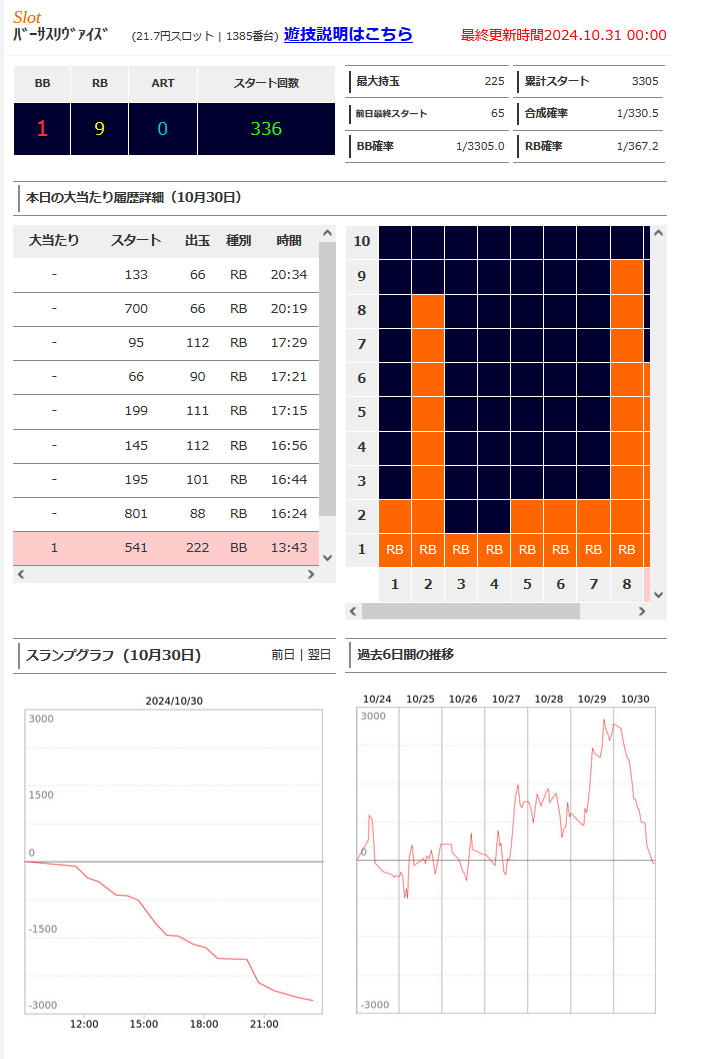Select the RB row at 17:29
Screen dimensions: 726x1059
tap(166, 342)
